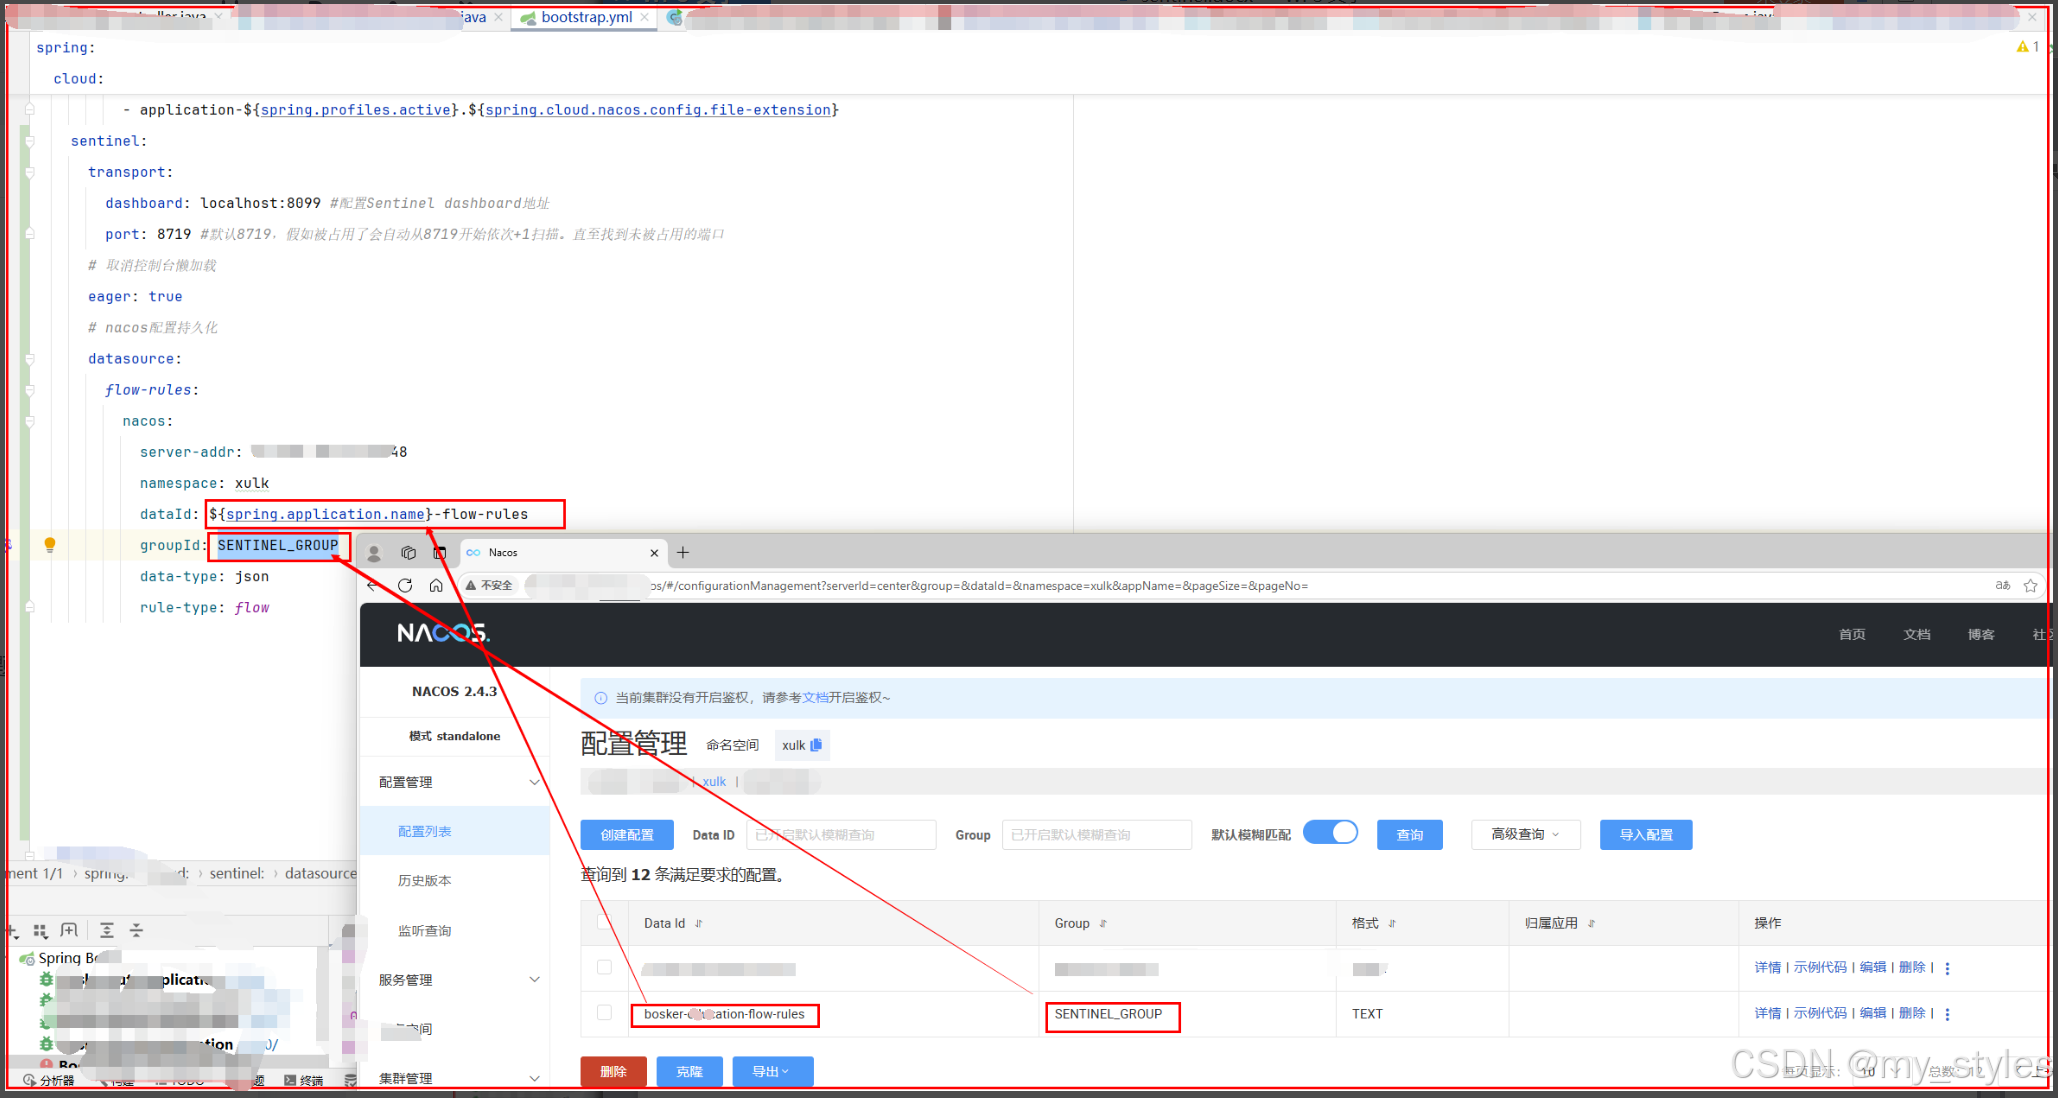Click the NACOS logo in the sidebar header
The height and width of the screenshot is (1098, 2058).
(x=443, y=633)
